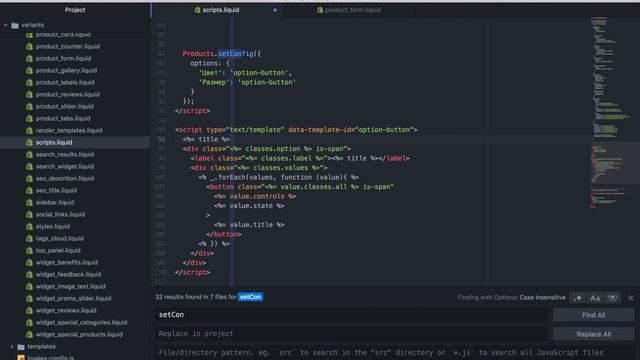
Task: Click the Project panel header
Action: click(x=75, y=10)
